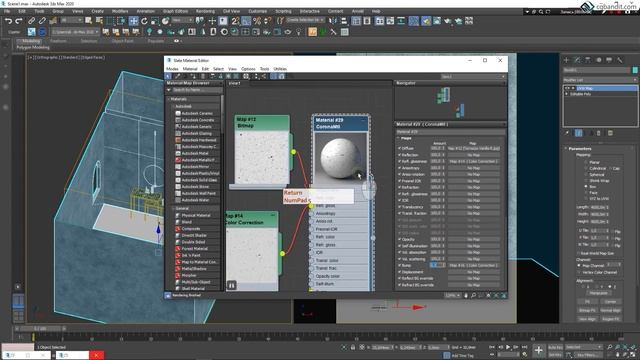
Task: Click the pin stack icon below modifier list
Action: (567, 133)
